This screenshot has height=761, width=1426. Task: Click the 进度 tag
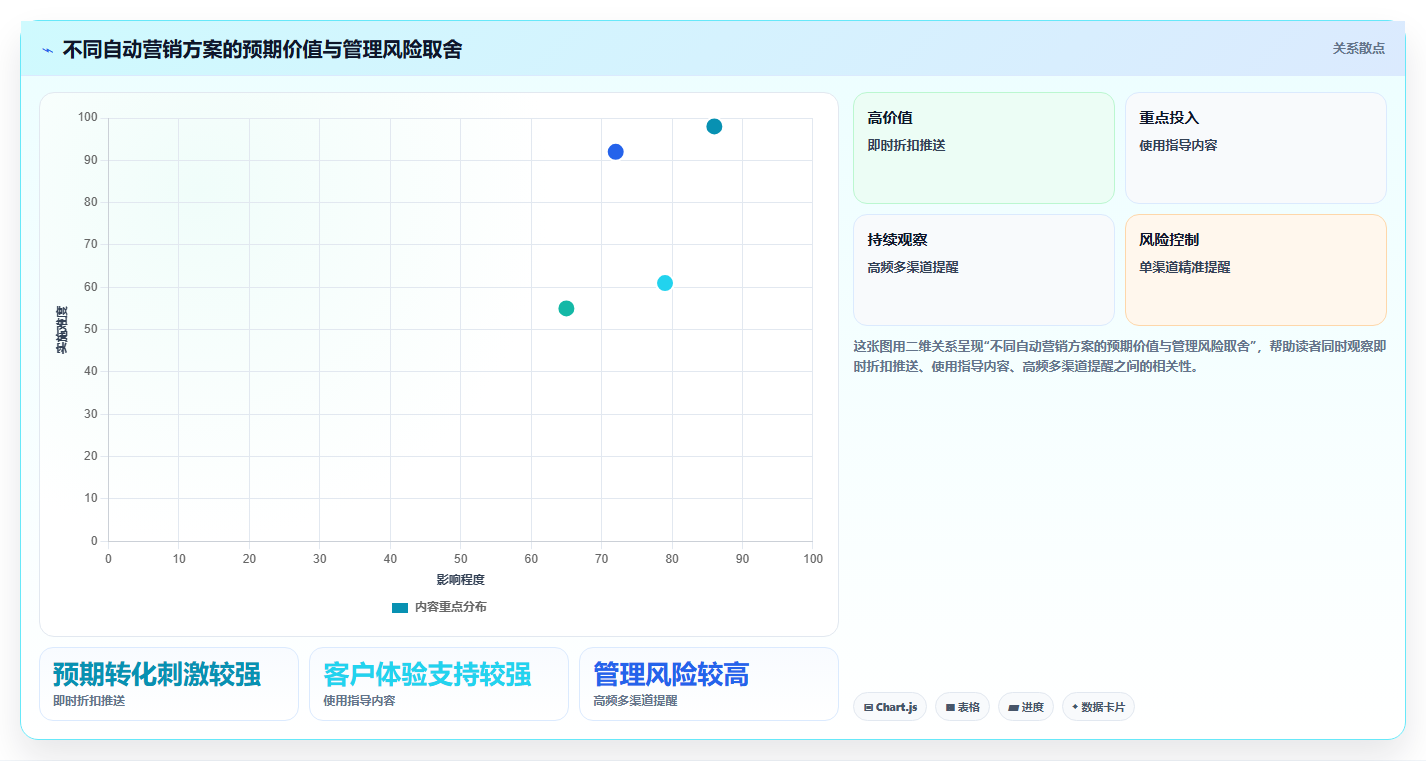pos(1026,707)
